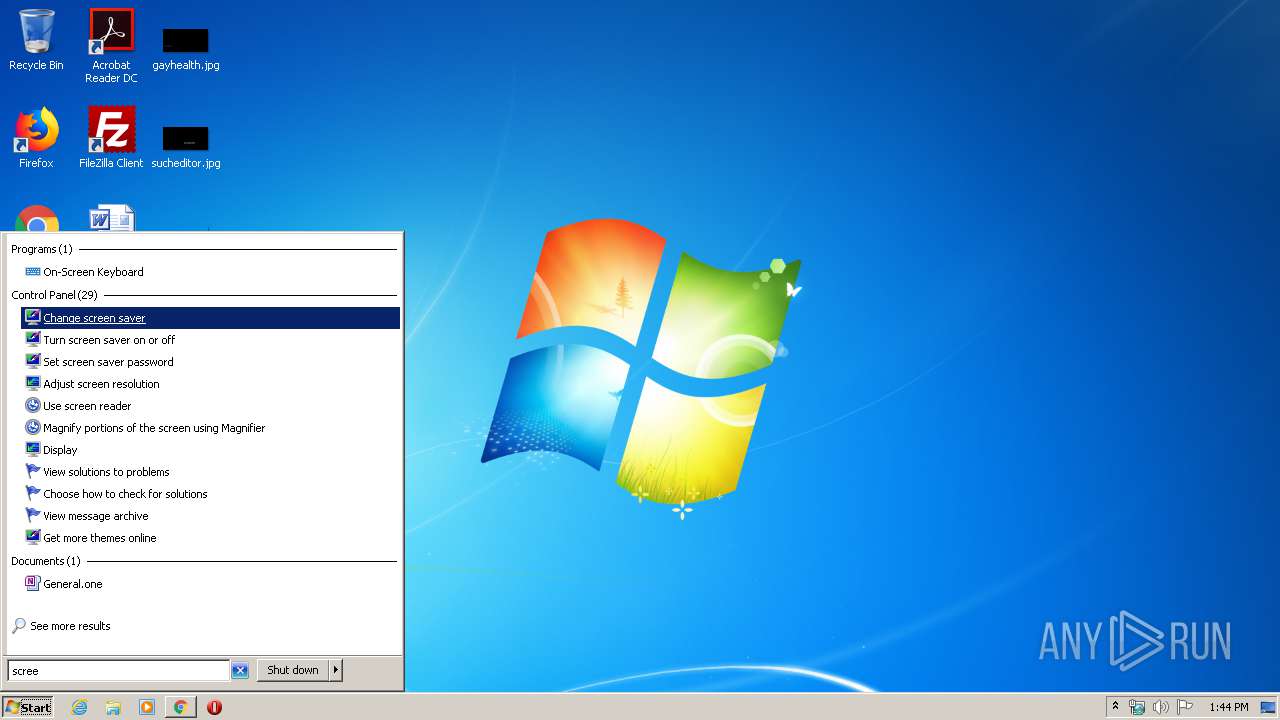
Task: Click the Change screen saver icon
Action: [33, 318]
